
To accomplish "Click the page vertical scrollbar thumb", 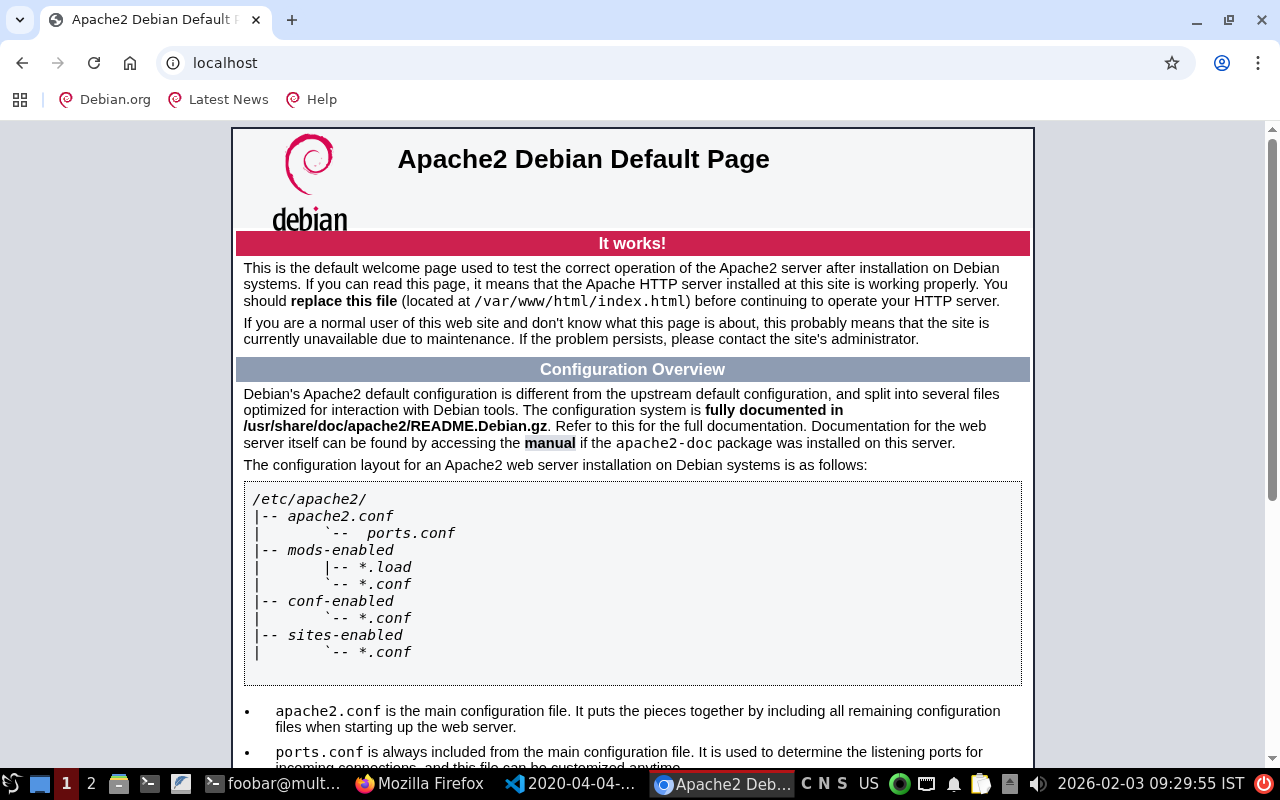I will coord(1272,320).
